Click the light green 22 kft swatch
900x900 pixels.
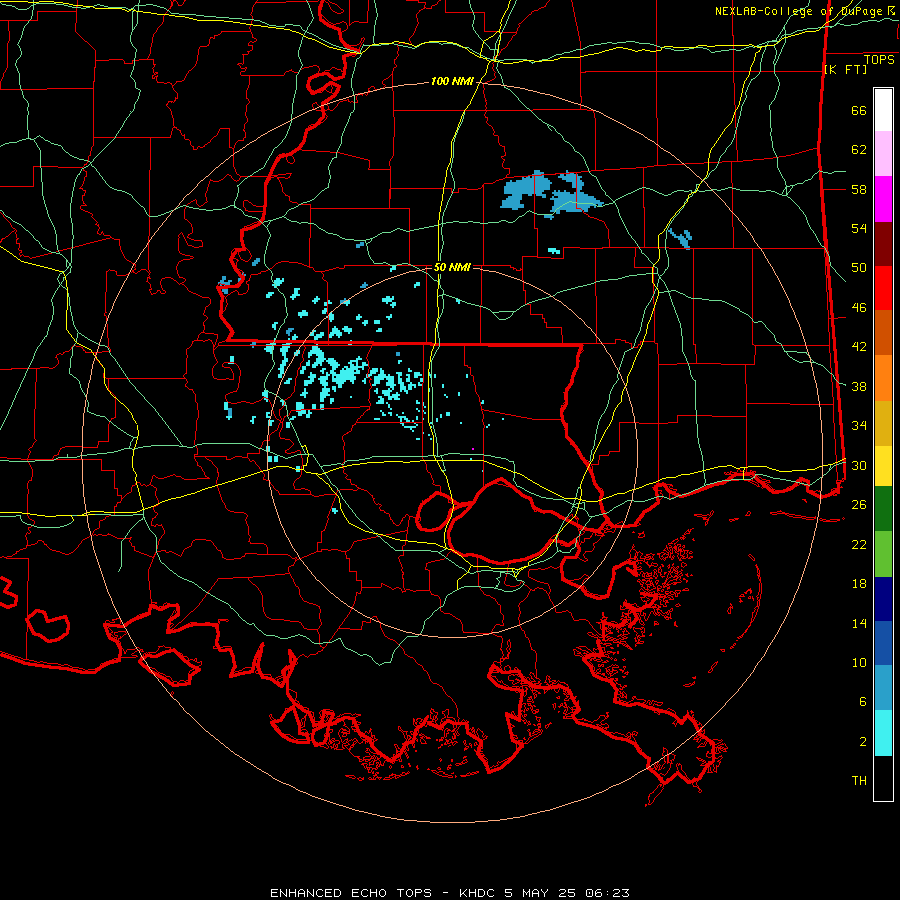click(883, 554)
